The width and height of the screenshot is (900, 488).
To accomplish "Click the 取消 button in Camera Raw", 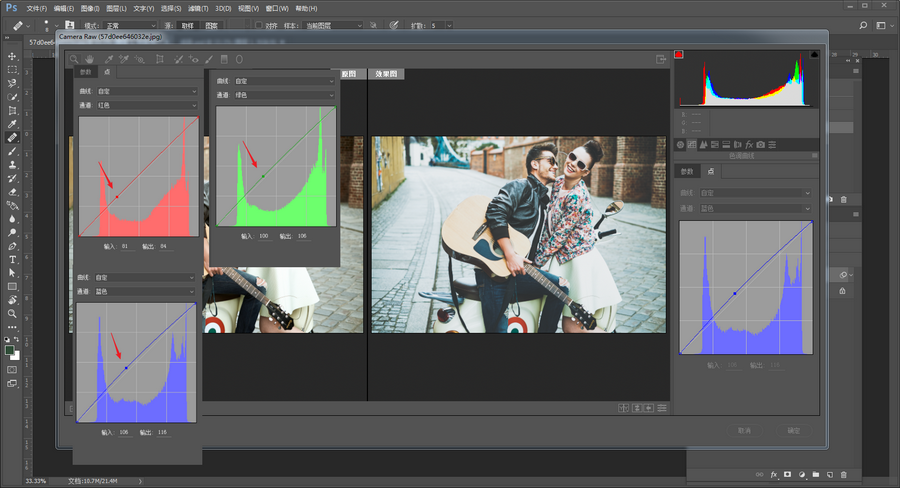I will (744, 430).
